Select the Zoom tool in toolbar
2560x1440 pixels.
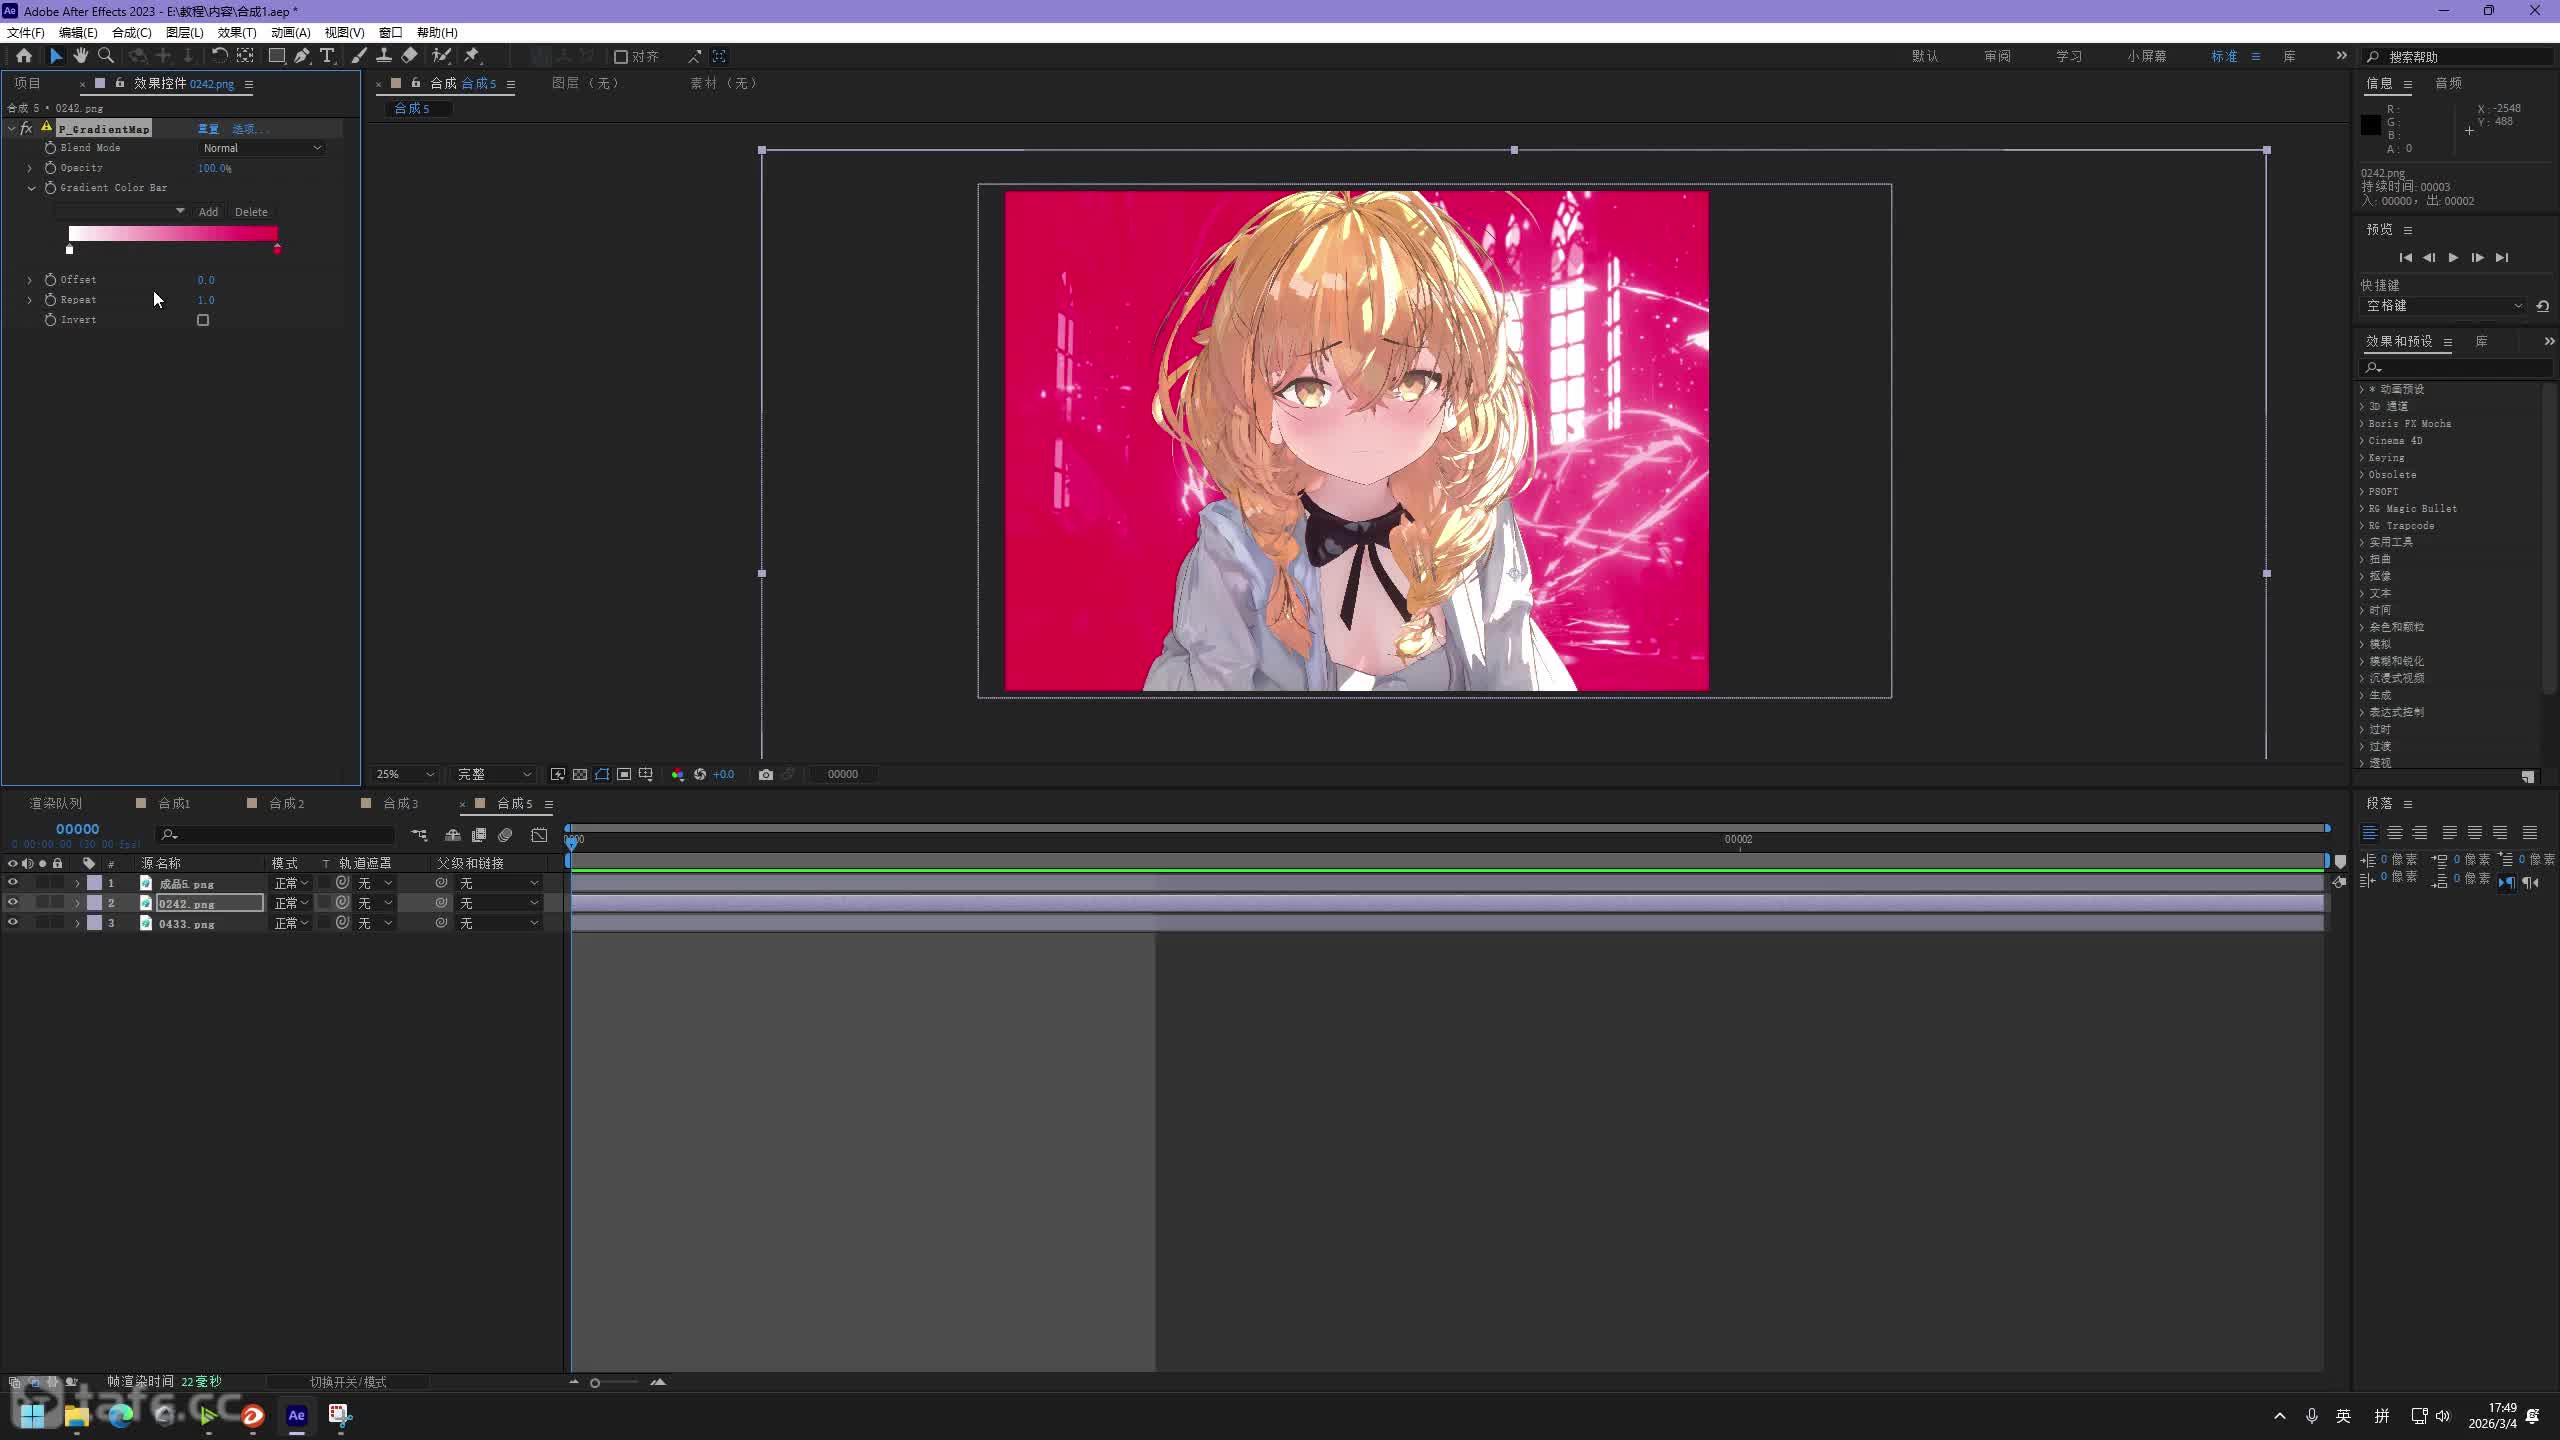pyautogui.click(x=106, y=56)
